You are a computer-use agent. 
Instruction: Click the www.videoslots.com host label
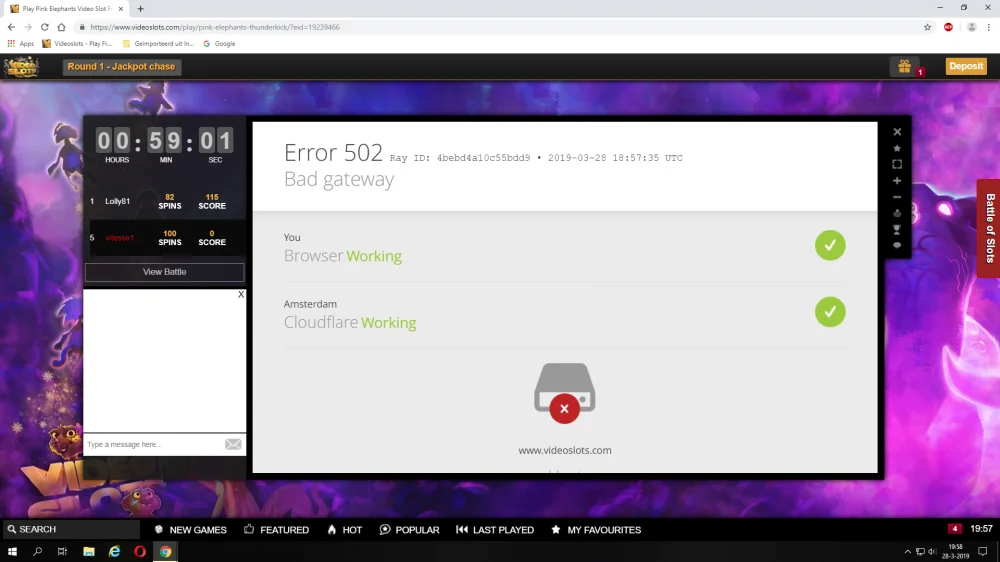pos(565,450)
